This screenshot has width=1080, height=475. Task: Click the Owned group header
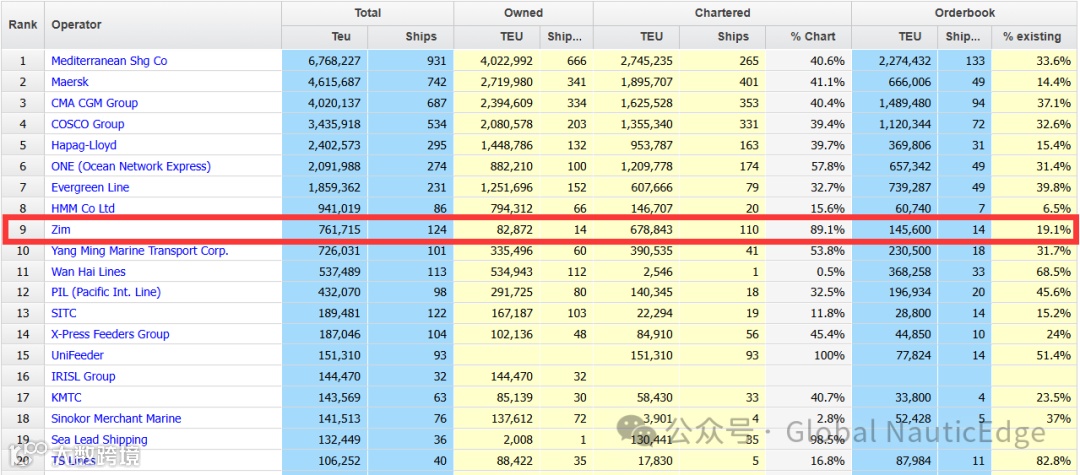523,13
